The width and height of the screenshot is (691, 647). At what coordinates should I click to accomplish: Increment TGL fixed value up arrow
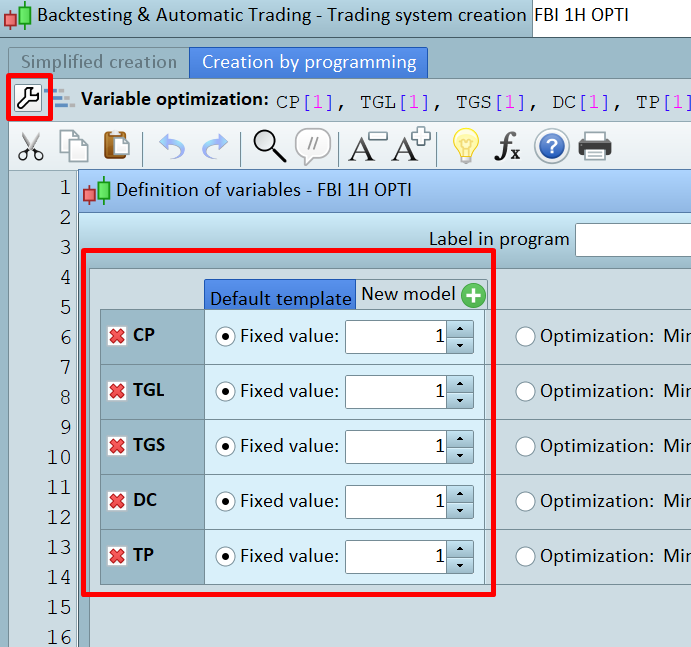point(460,384)
